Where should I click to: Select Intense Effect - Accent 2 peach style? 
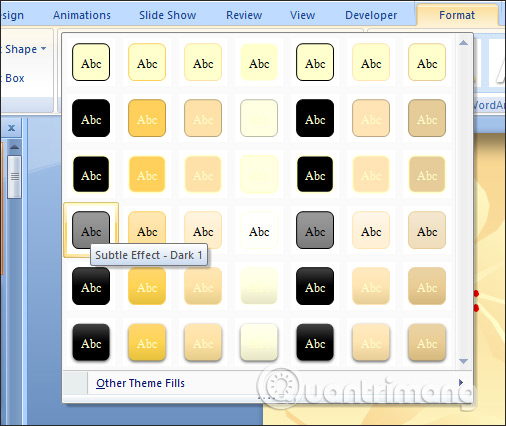pyautogui.click(x=203, y=342)
